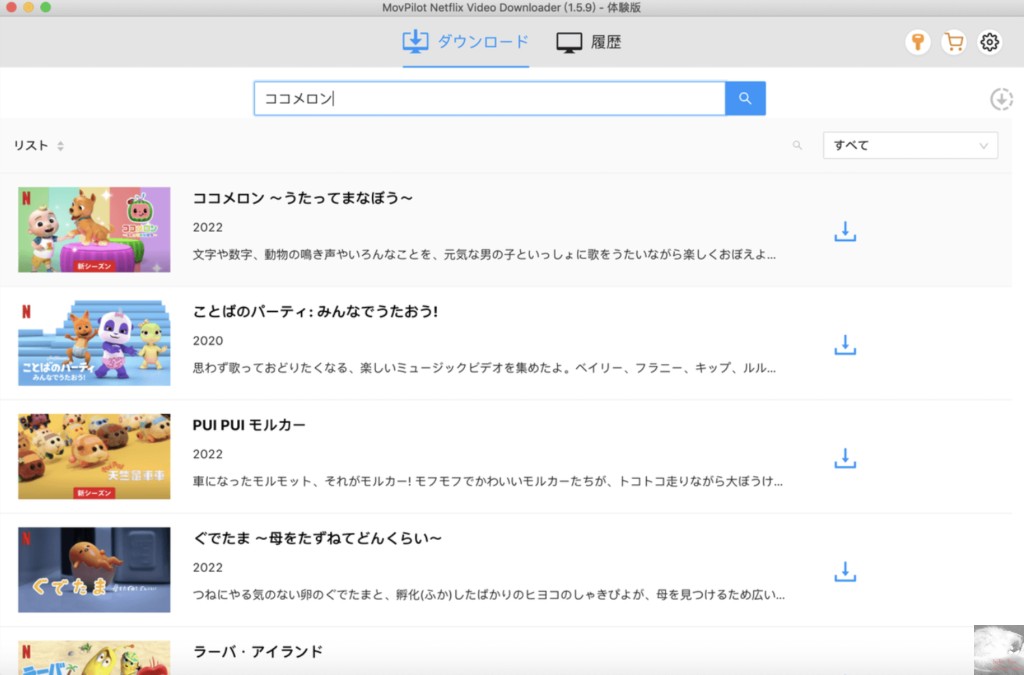The image size is (1024, 675).
Task: Click title PUI PUI モルカー
Action: coord(249,425)
